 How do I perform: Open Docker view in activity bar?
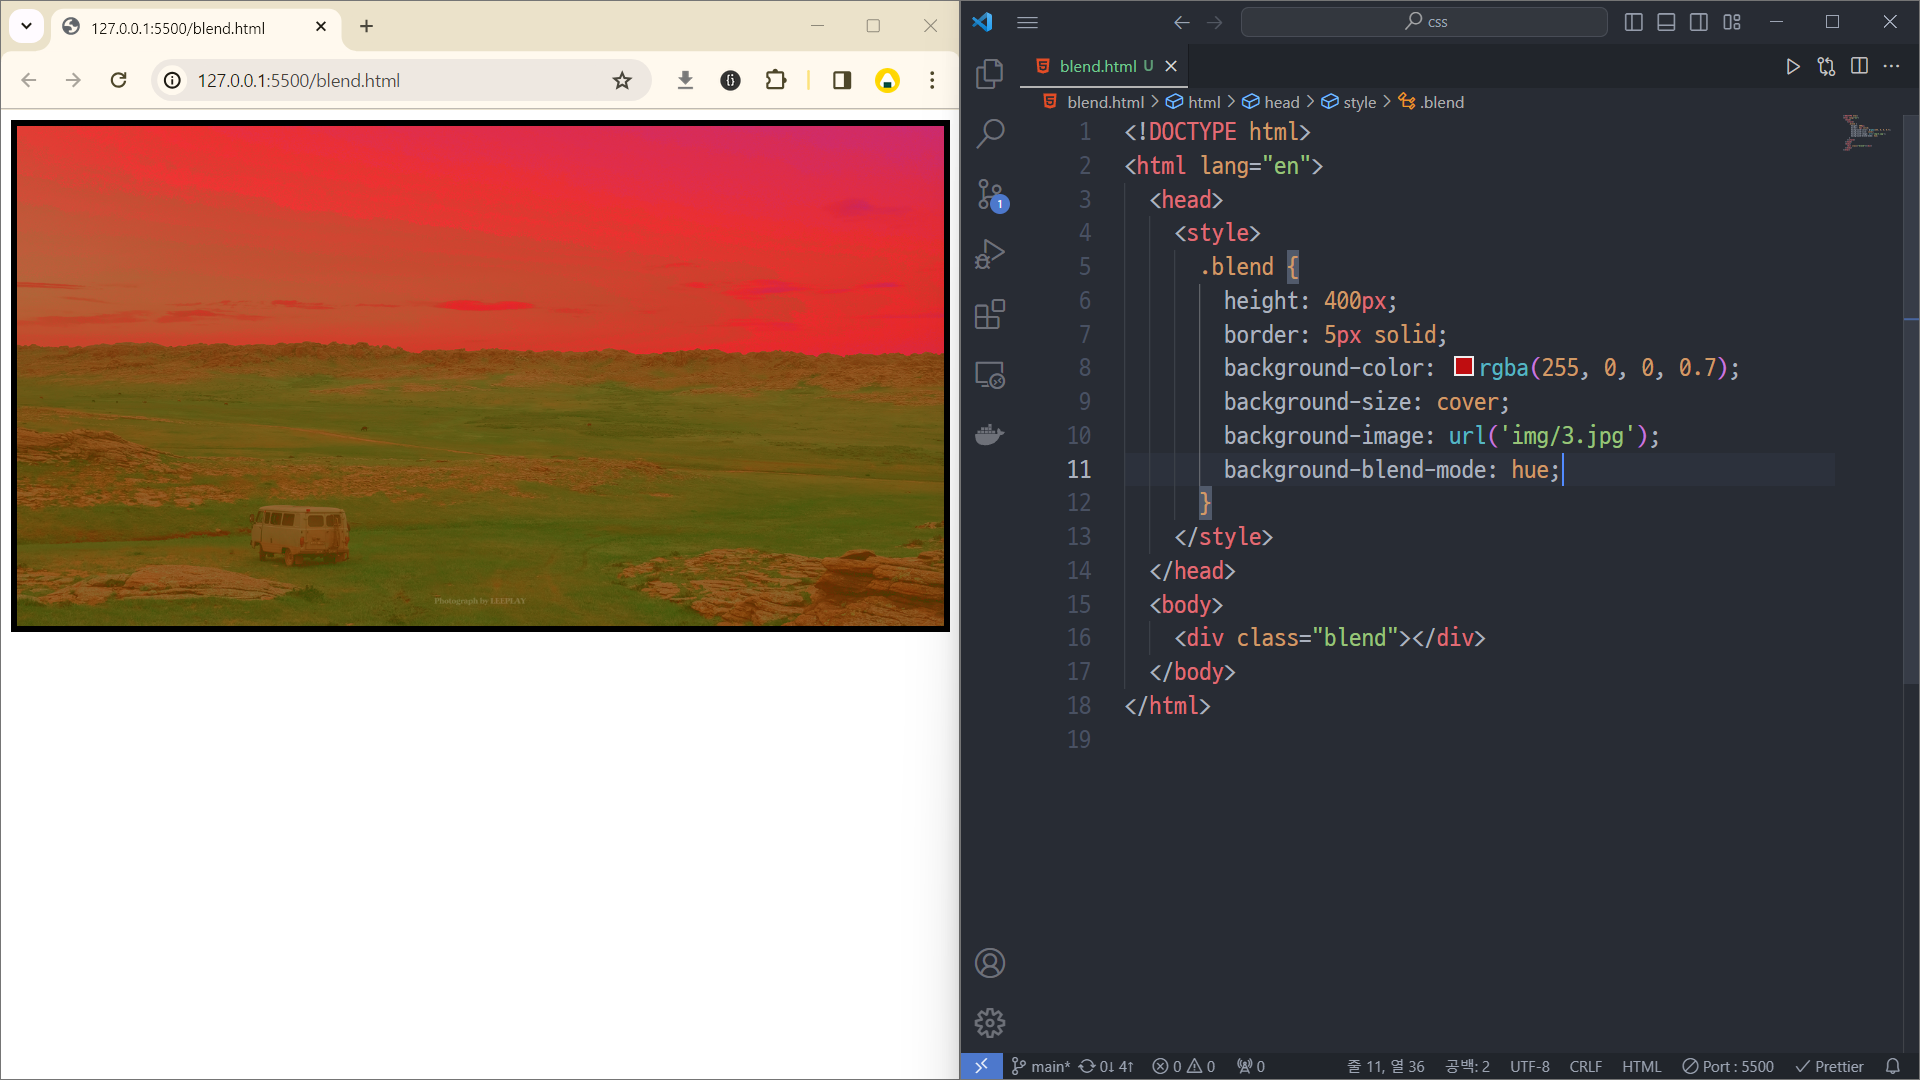tap(989, 435)
